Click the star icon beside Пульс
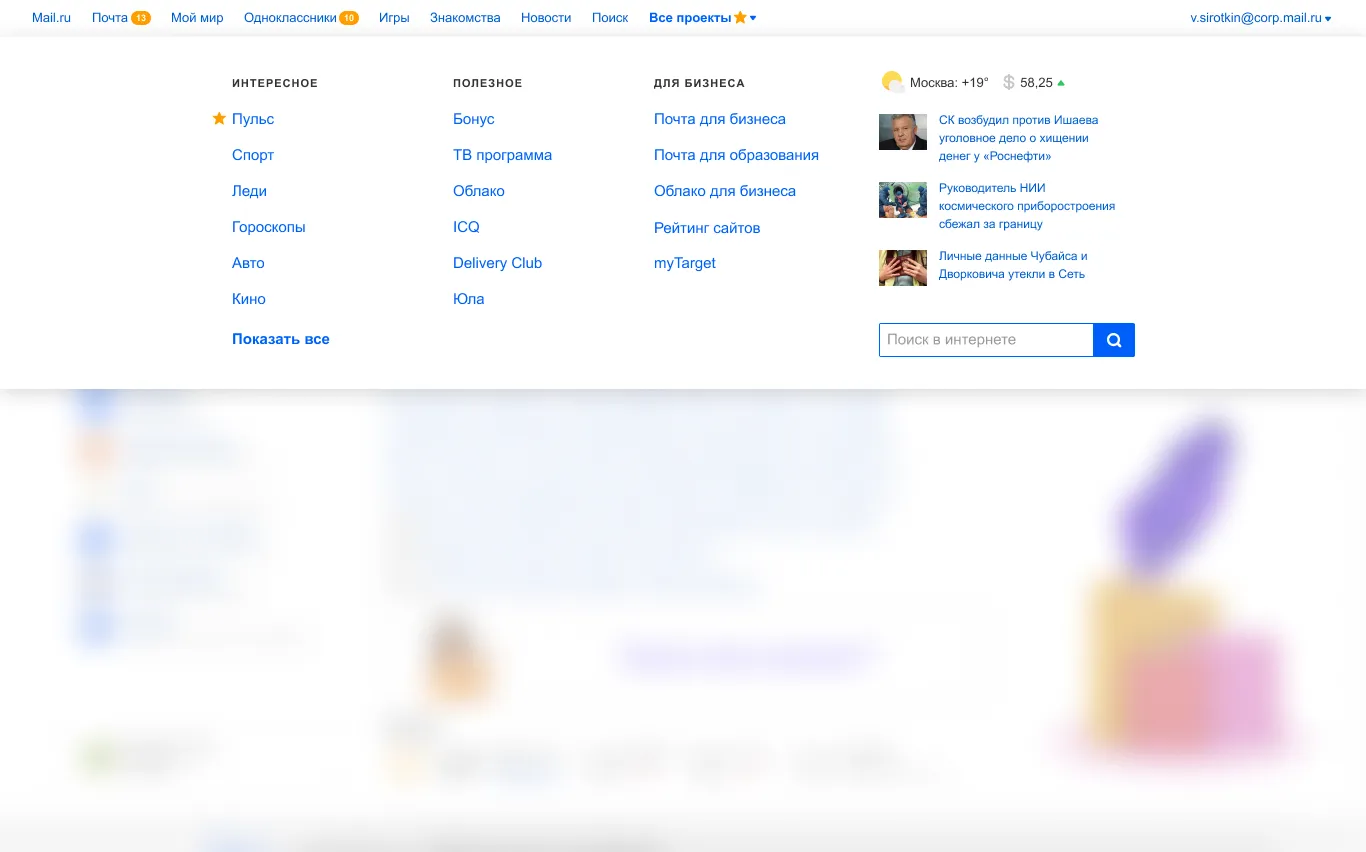Viewport: 1366px width, 852px height. [x=219, y=118]
